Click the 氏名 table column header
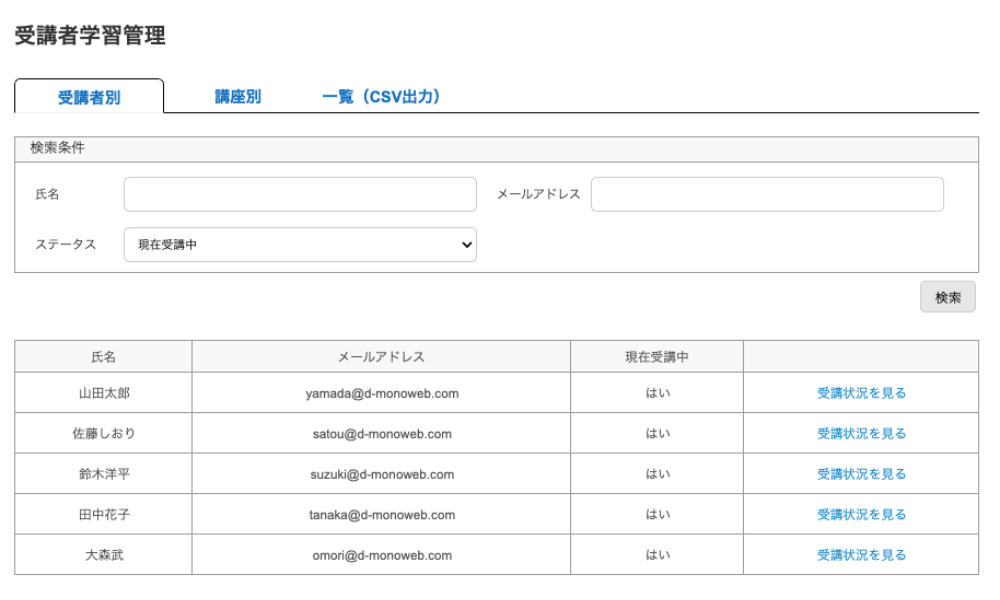This screenshot has height=600, width=1000. [103, 357]
